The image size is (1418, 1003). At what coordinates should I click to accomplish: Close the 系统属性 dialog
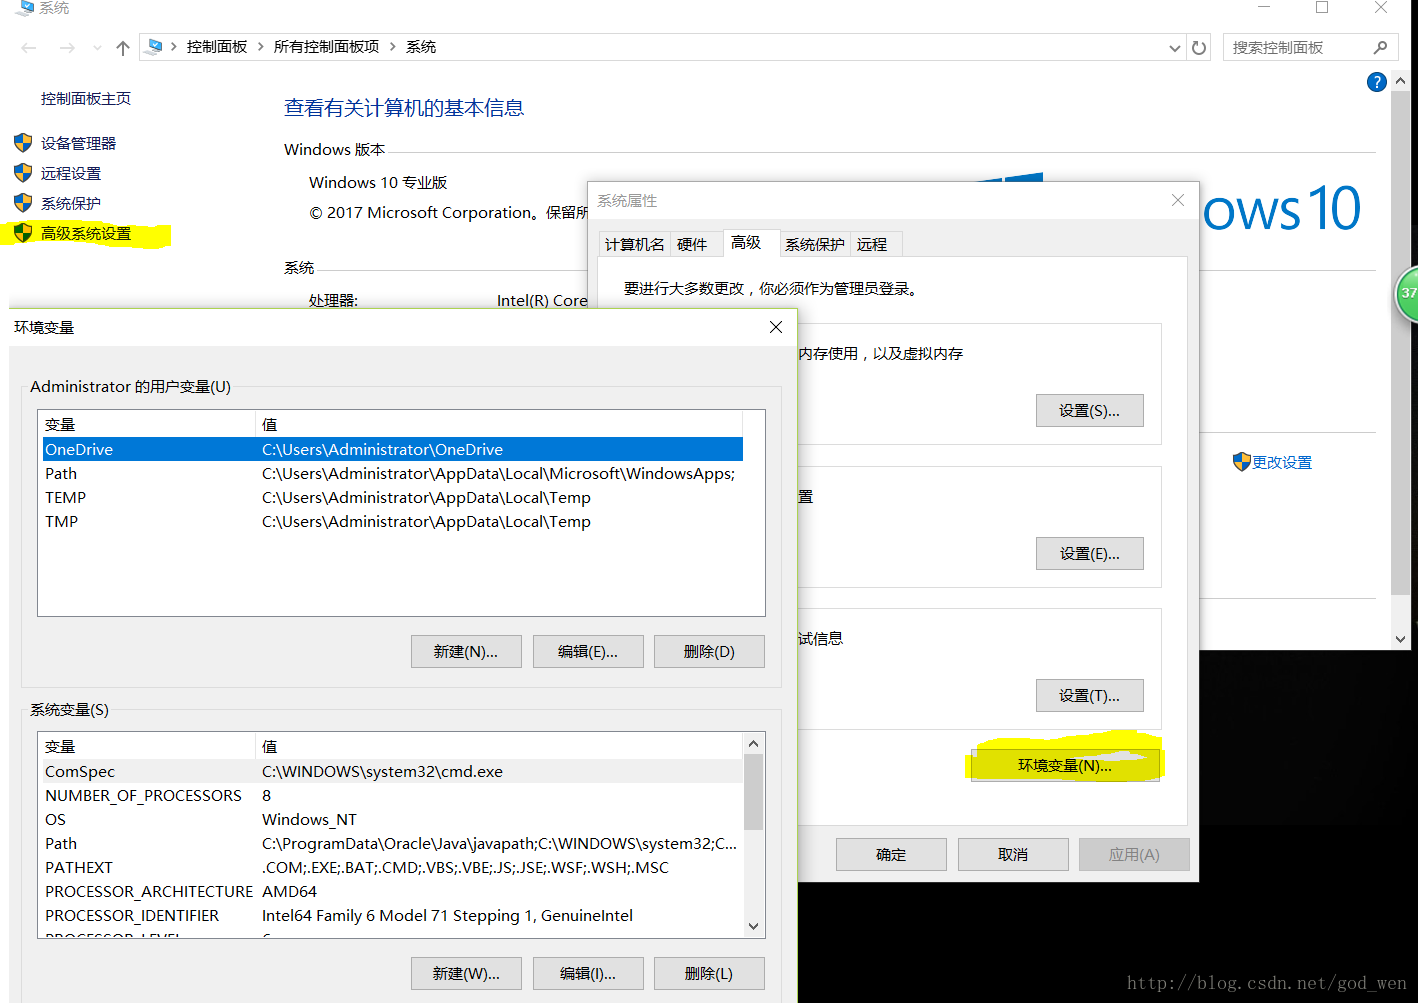pyautogui.click(x=1178, y=200)
